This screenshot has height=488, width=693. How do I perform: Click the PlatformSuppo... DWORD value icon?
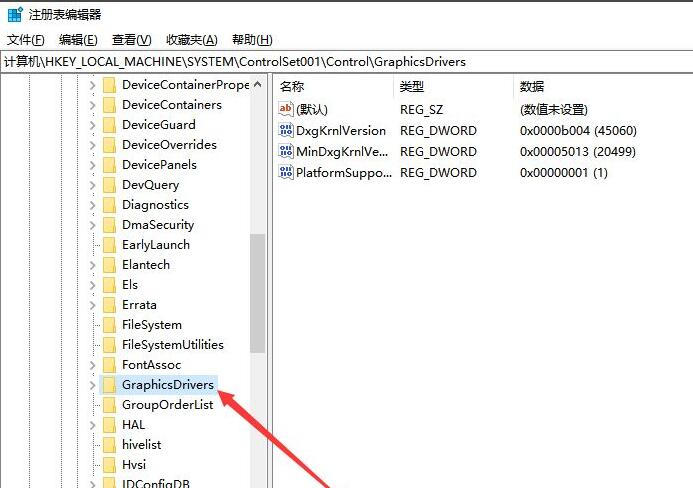[x=286, y=172]
